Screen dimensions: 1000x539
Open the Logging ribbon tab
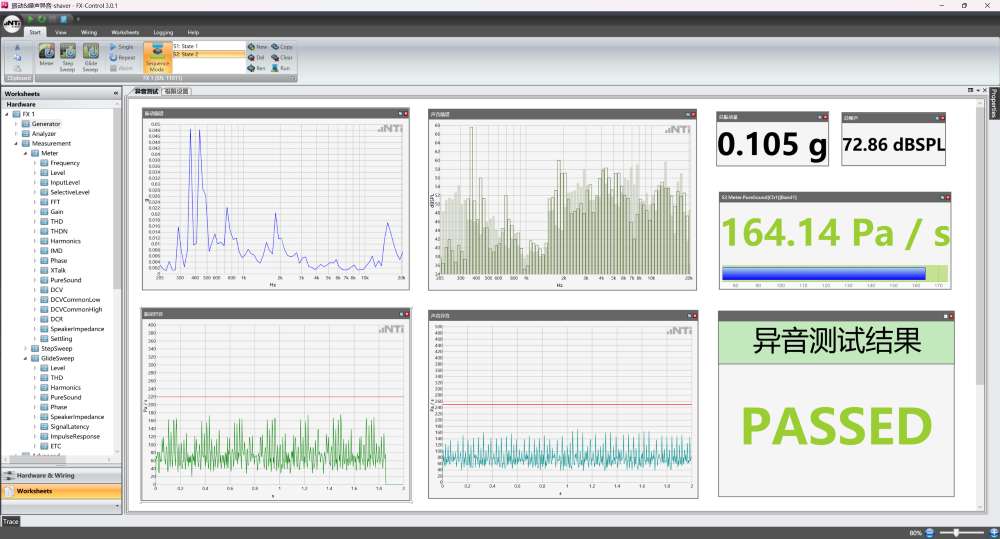163,32
